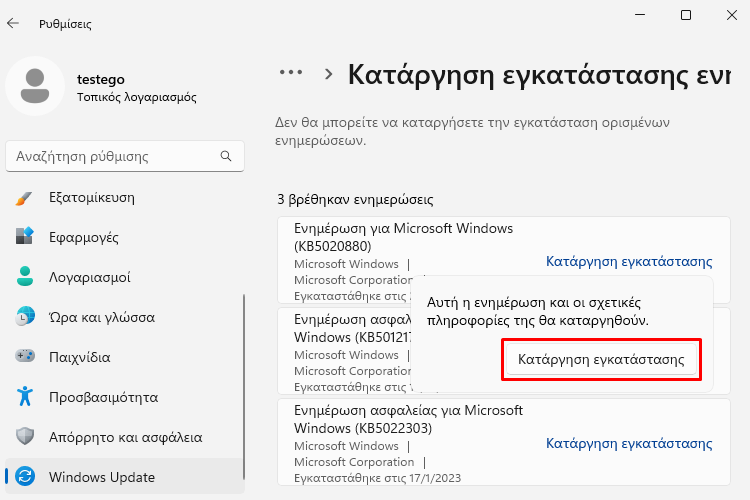The width and height of the screenshot is (750, 500).
Task: Click the 3 βρέθηκαν ενημερώσεις text
Action: [355, 200]
